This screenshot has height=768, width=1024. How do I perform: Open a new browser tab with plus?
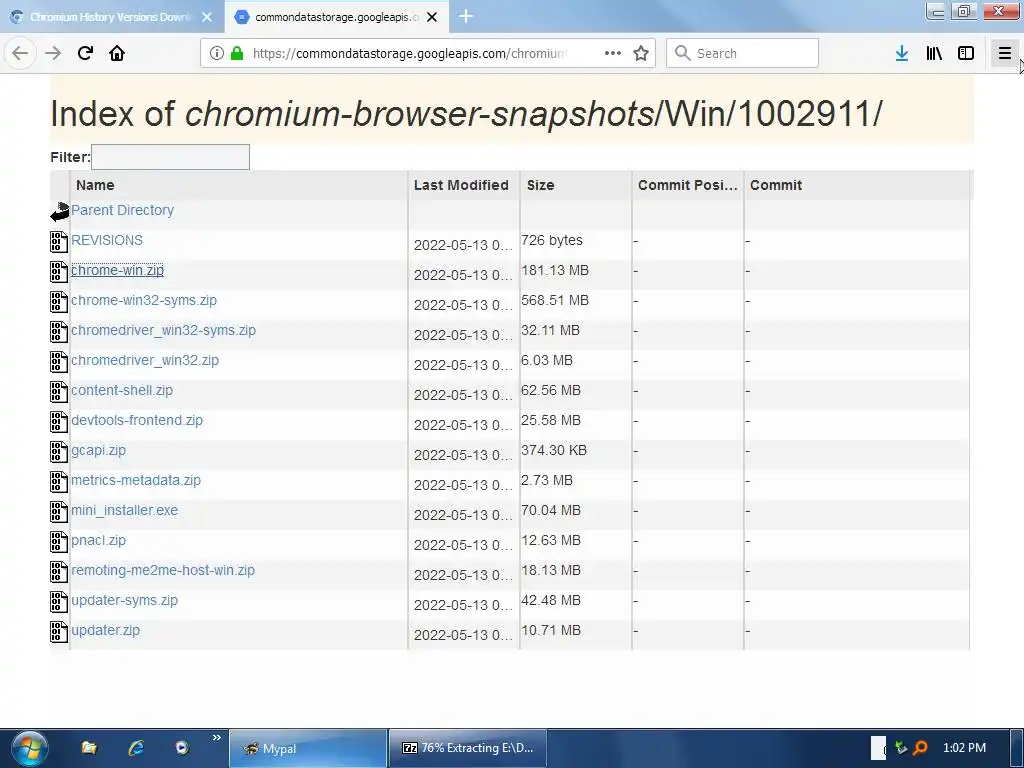pos(466,16)
